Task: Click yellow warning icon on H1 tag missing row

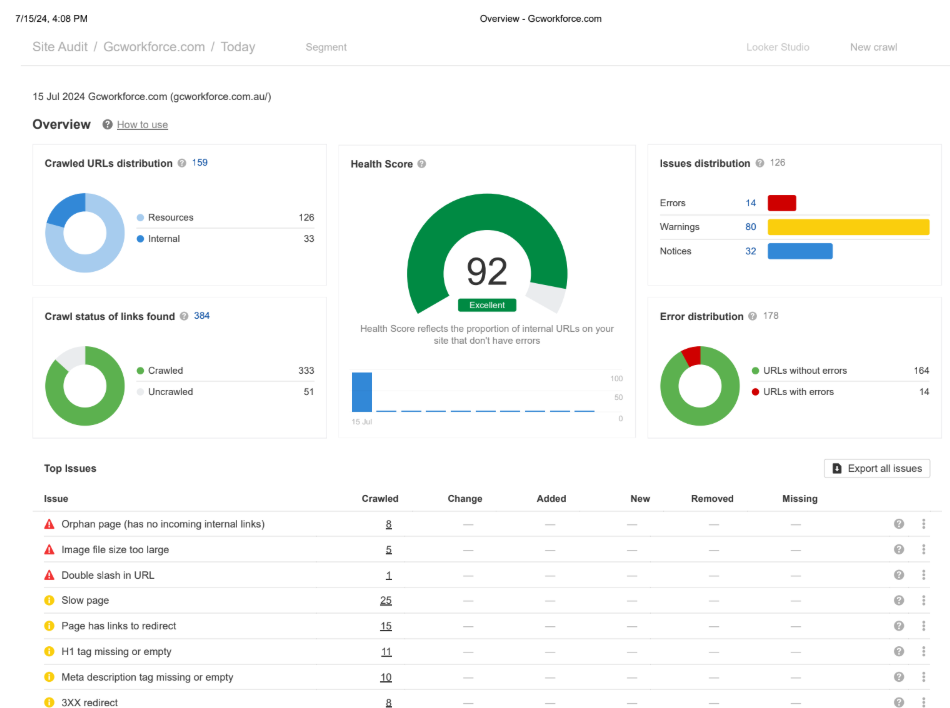Action: point(50,651)
